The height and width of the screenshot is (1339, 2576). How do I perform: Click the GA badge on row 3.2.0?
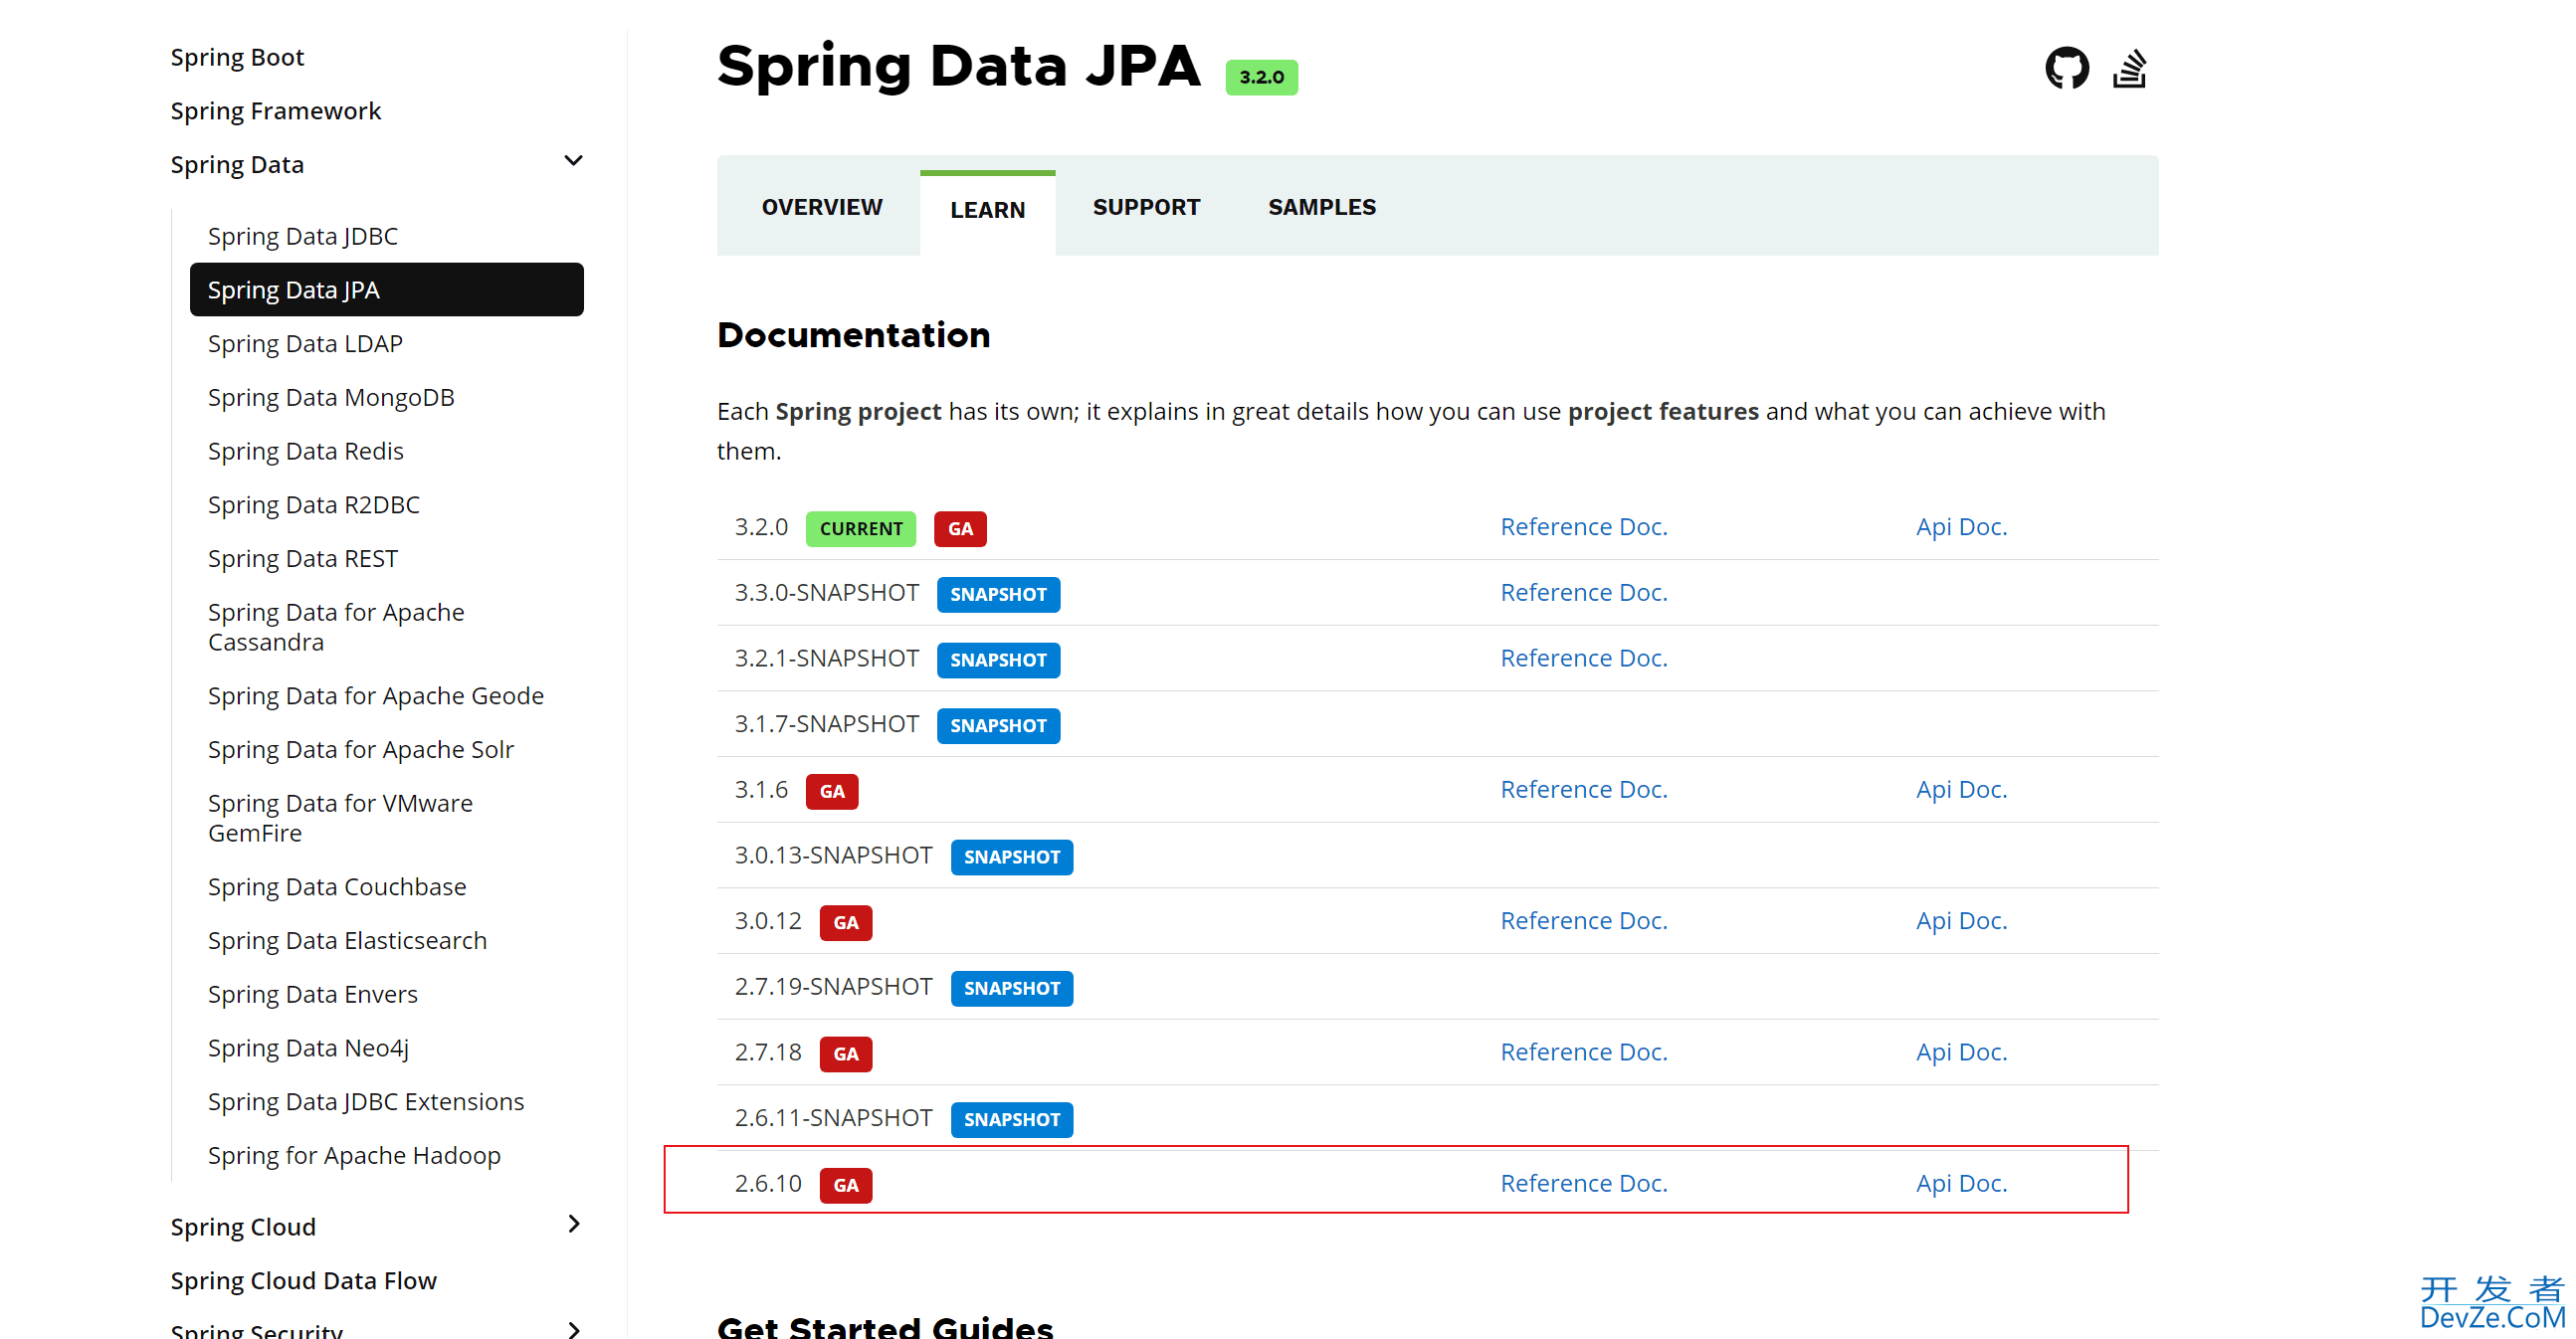pyautogui.click(x=960, y=529)
